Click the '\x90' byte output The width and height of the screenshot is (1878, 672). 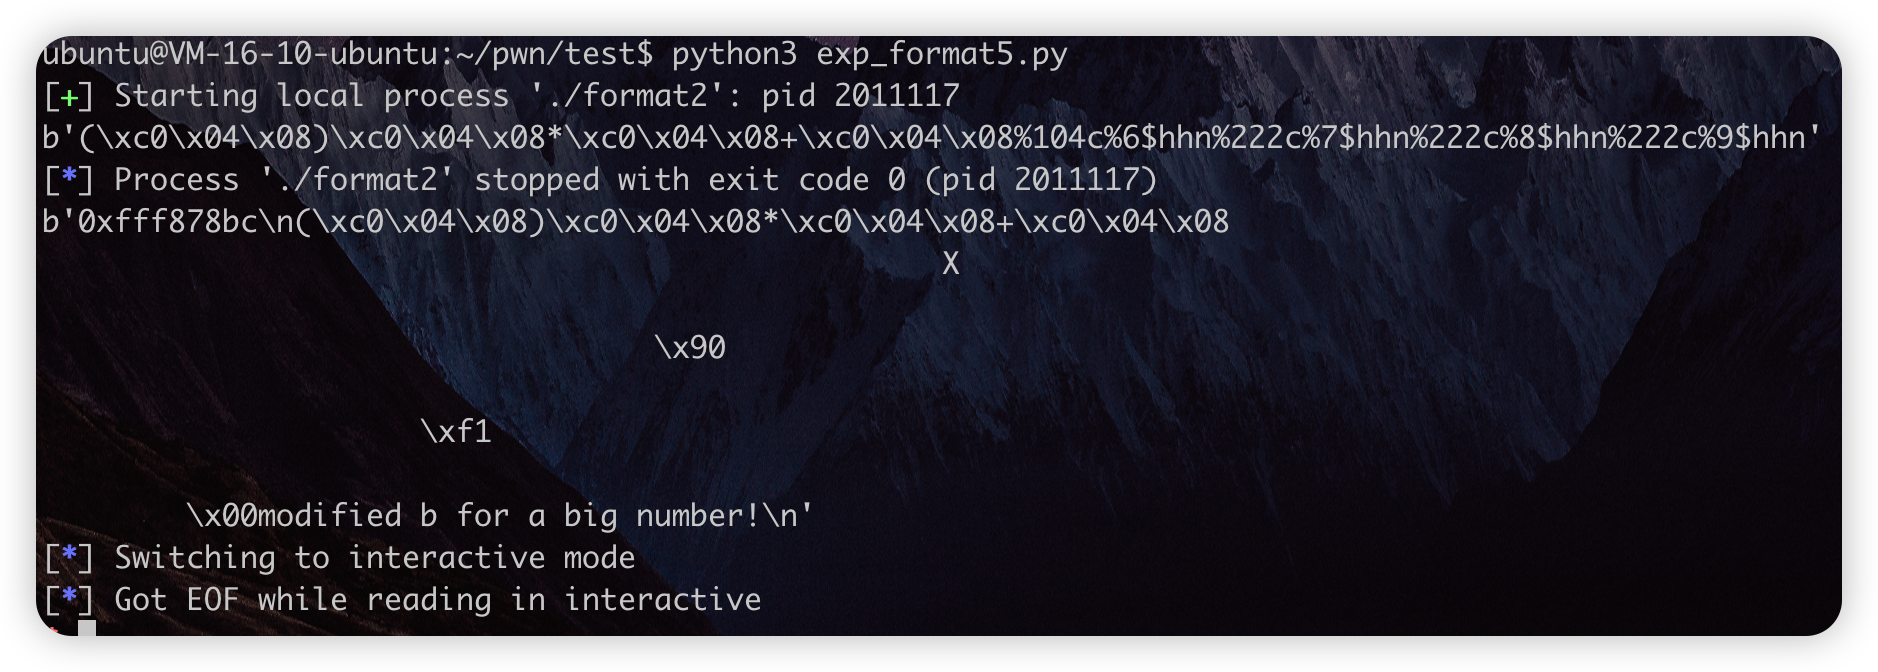pyautogui.click(x=690, y=348)
